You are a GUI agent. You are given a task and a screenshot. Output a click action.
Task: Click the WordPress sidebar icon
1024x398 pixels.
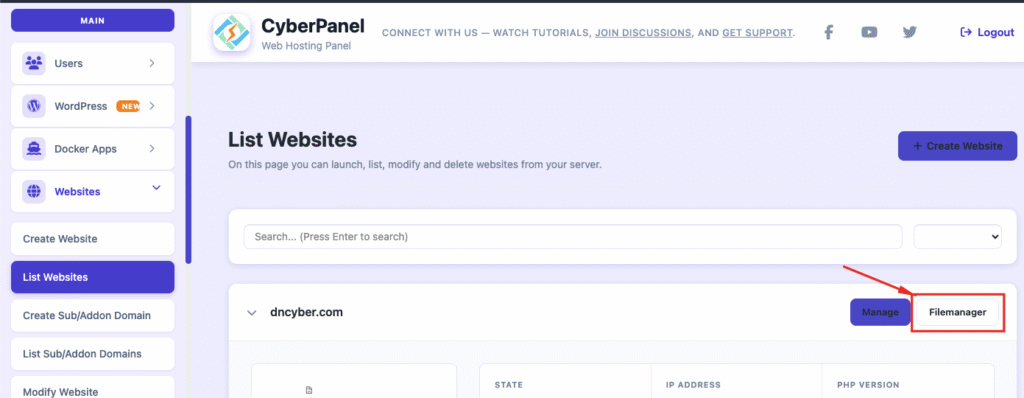[33, 106]
